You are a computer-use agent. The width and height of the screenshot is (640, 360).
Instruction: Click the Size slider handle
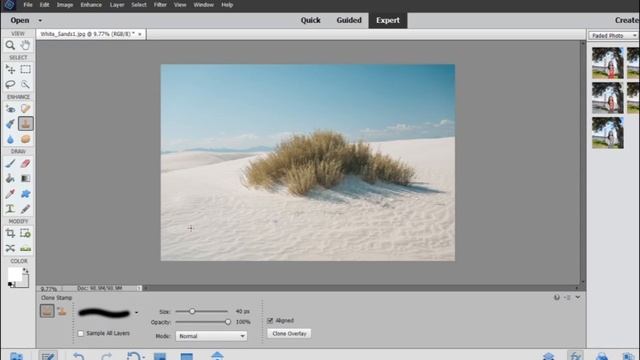tap(192, 311)
